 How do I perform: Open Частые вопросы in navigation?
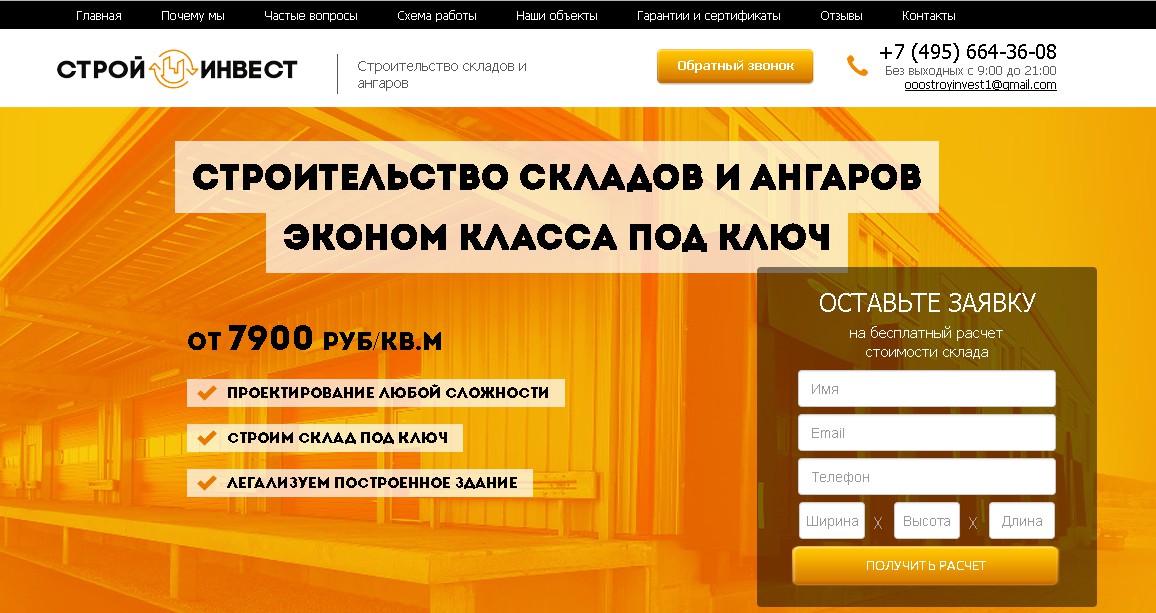point(310,15)
